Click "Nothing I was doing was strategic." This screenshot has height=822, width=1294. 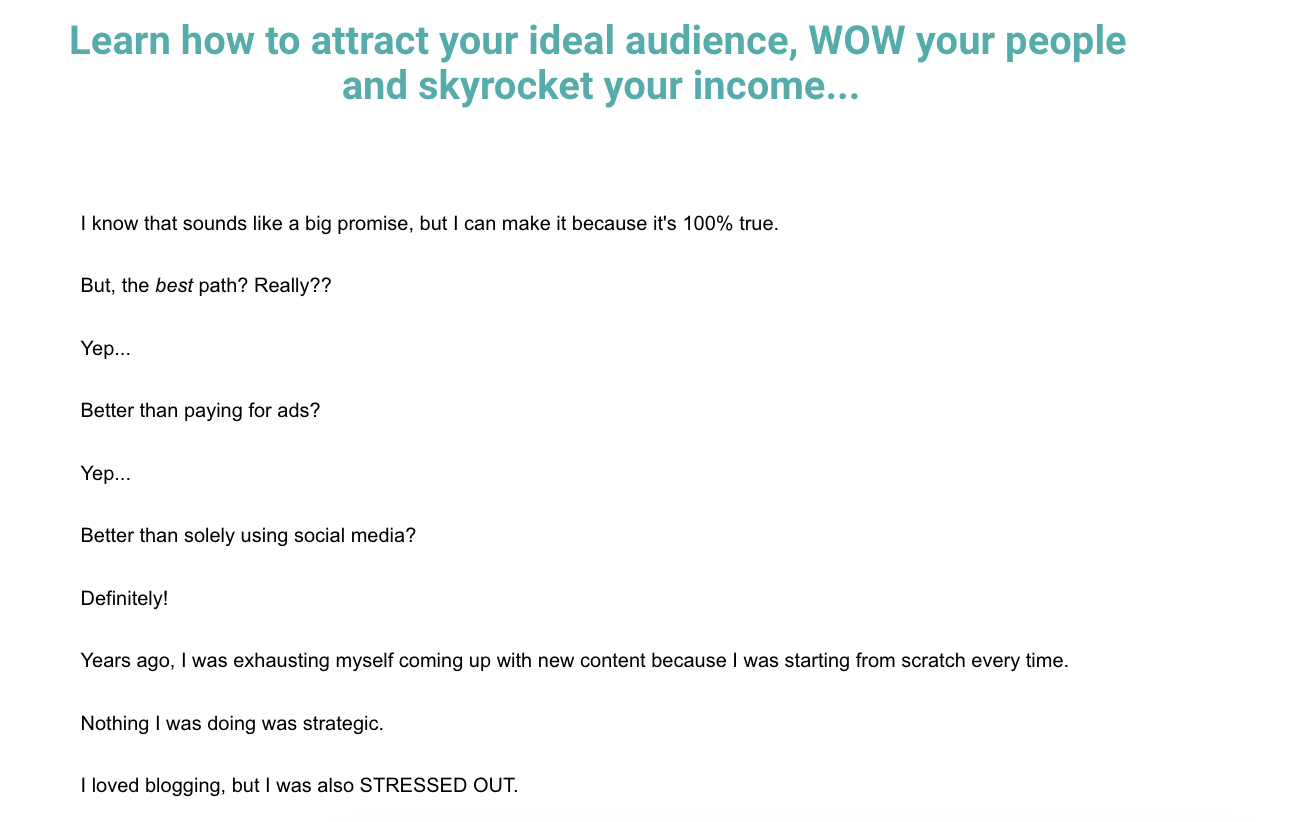(x=232, y=723)
